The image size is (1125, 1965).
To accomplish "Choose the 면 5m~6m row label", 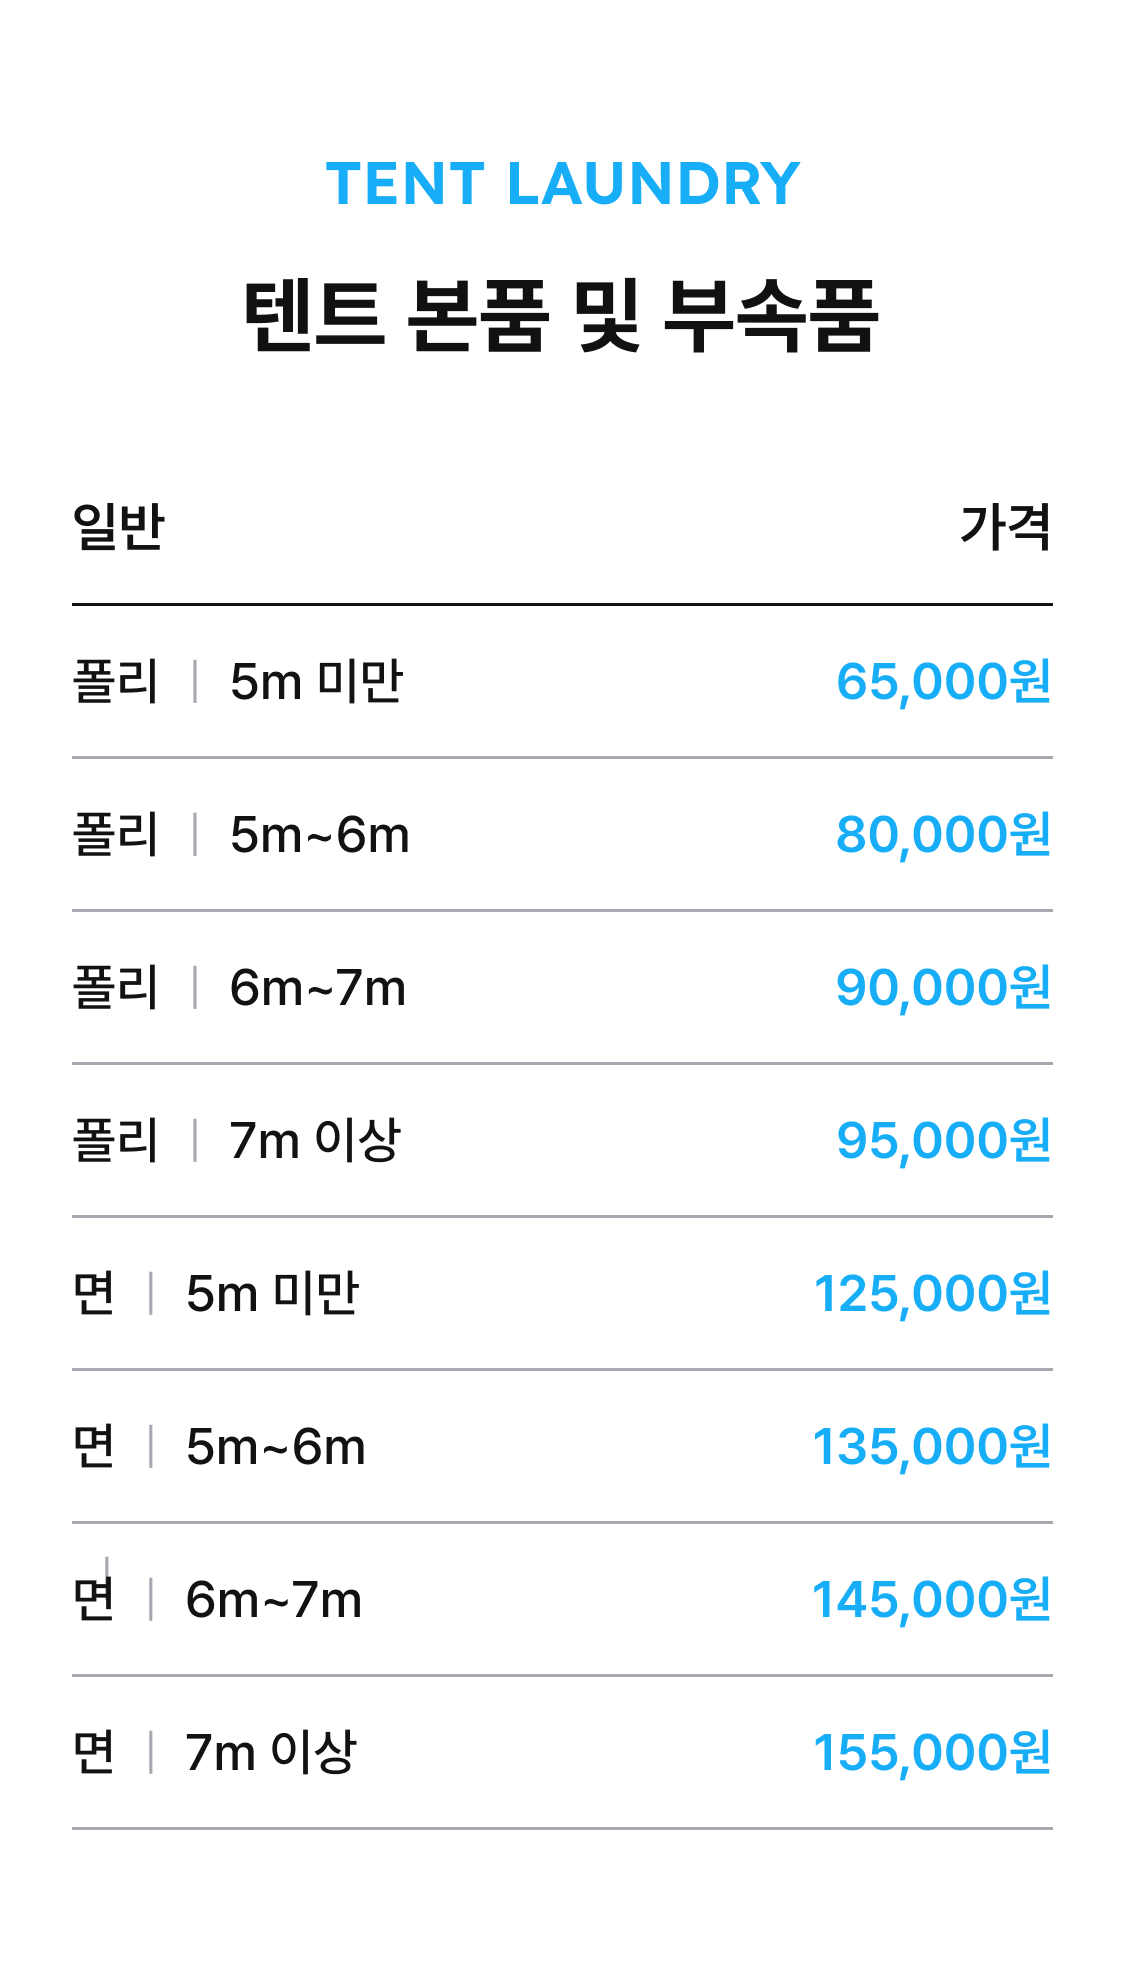I will (x=220, y=1447).
